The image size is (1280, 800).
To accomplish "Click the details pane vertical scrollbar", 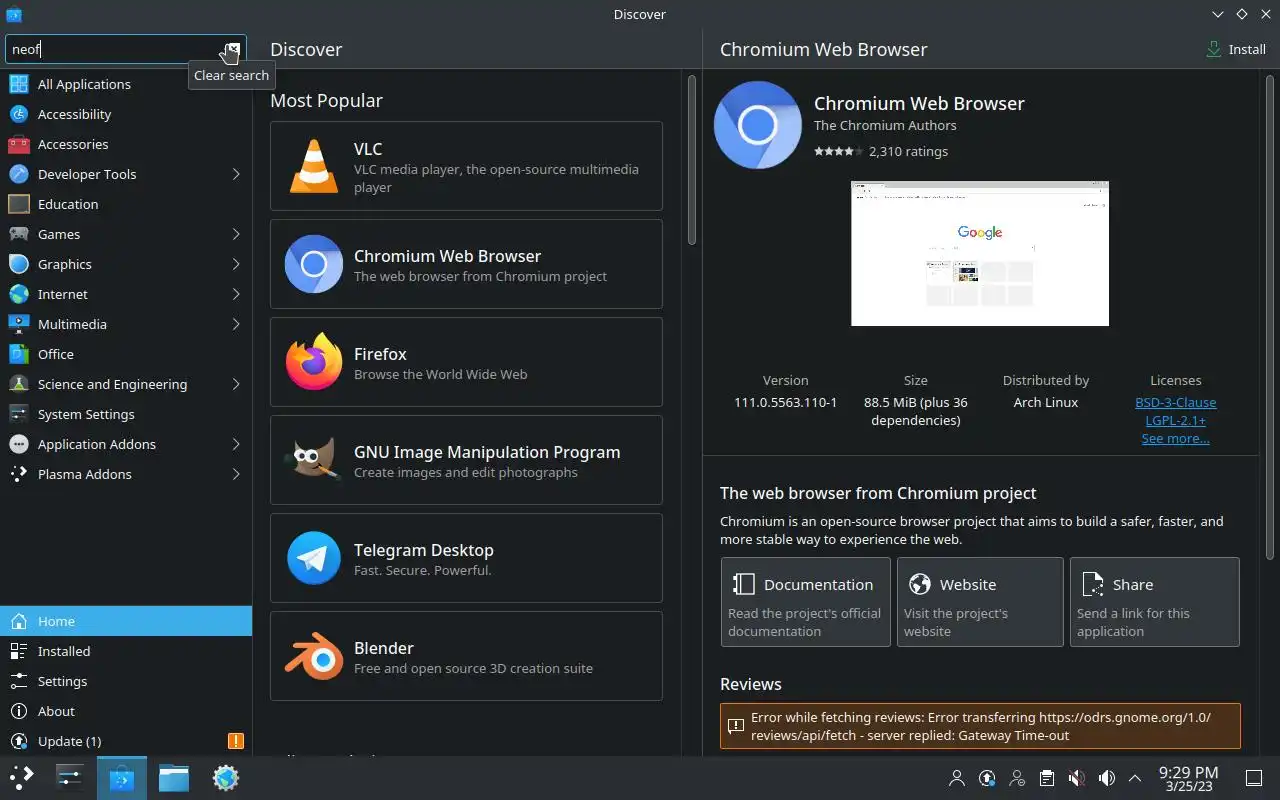I will coord(1270,315).
